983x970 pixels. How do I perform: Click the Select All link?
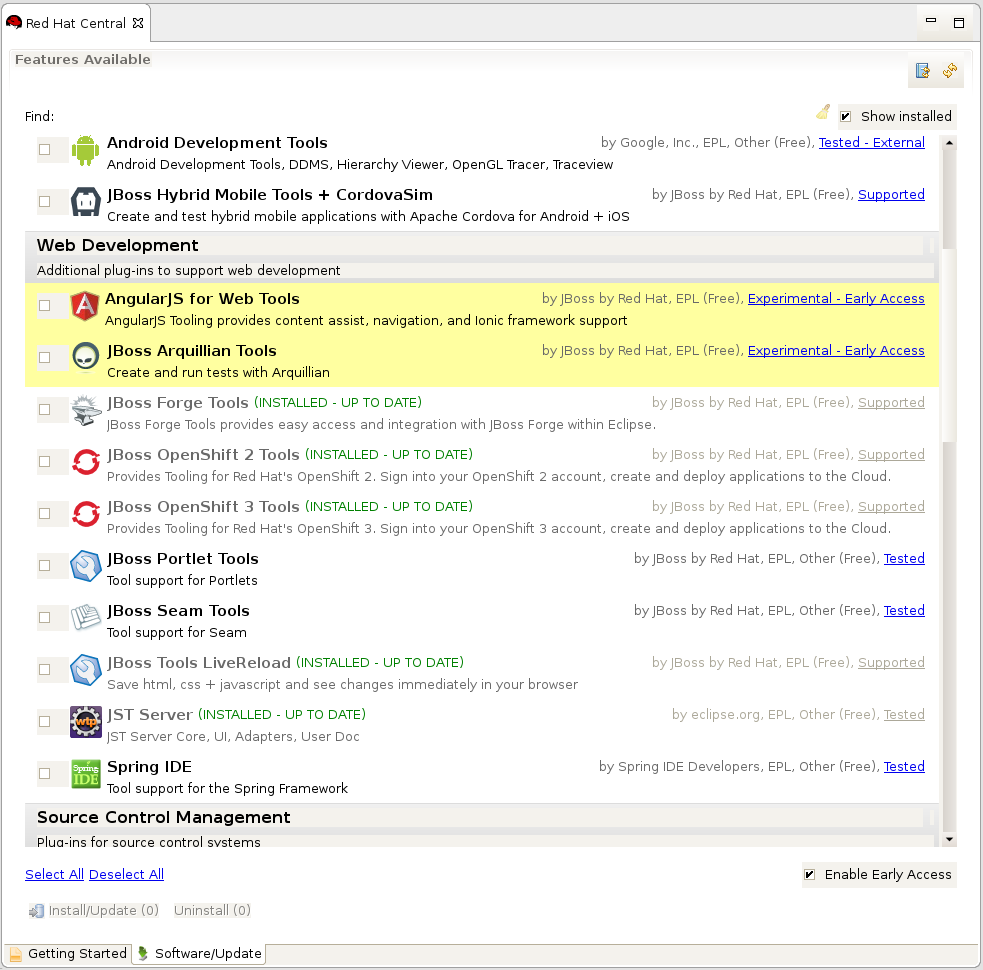(54, 875)
